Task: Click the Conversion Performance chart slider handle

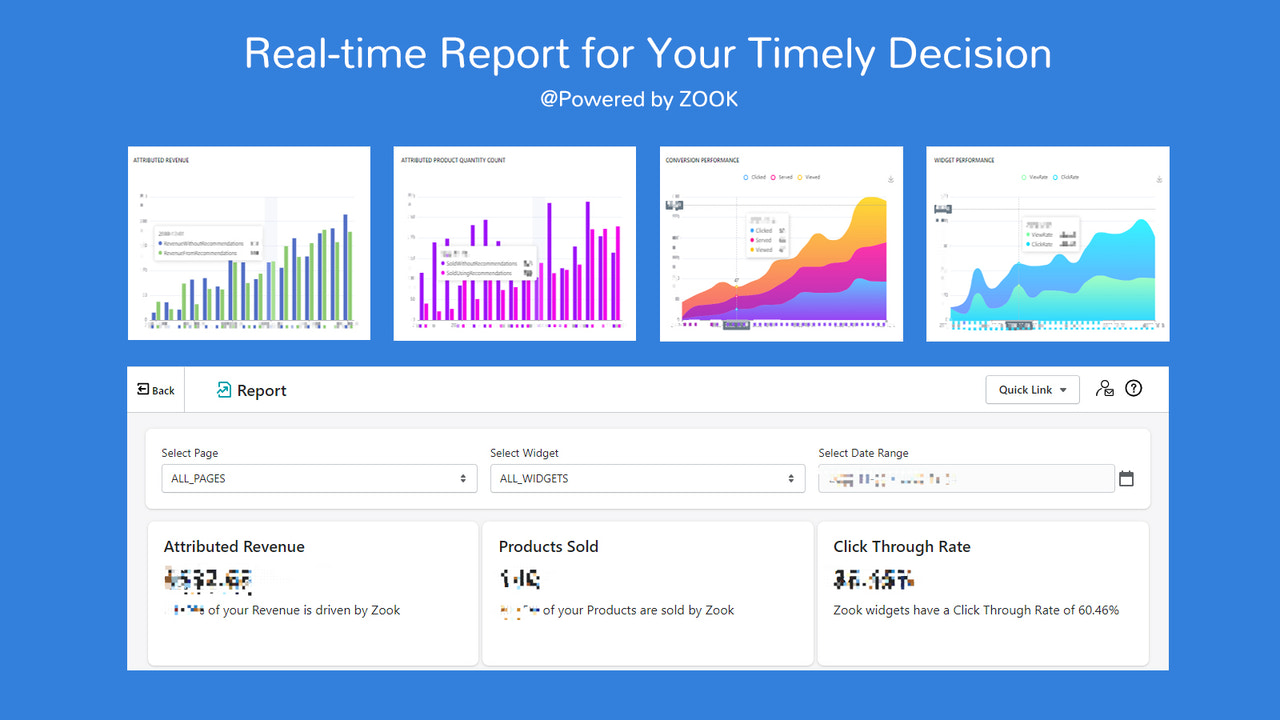Action: point(737,324)
